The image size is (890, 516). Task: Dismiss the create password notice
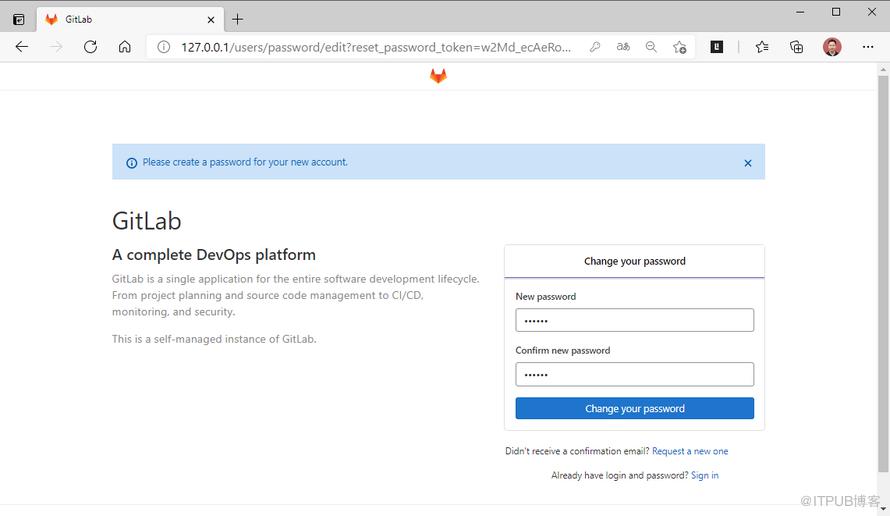click(x=748, y=163)
